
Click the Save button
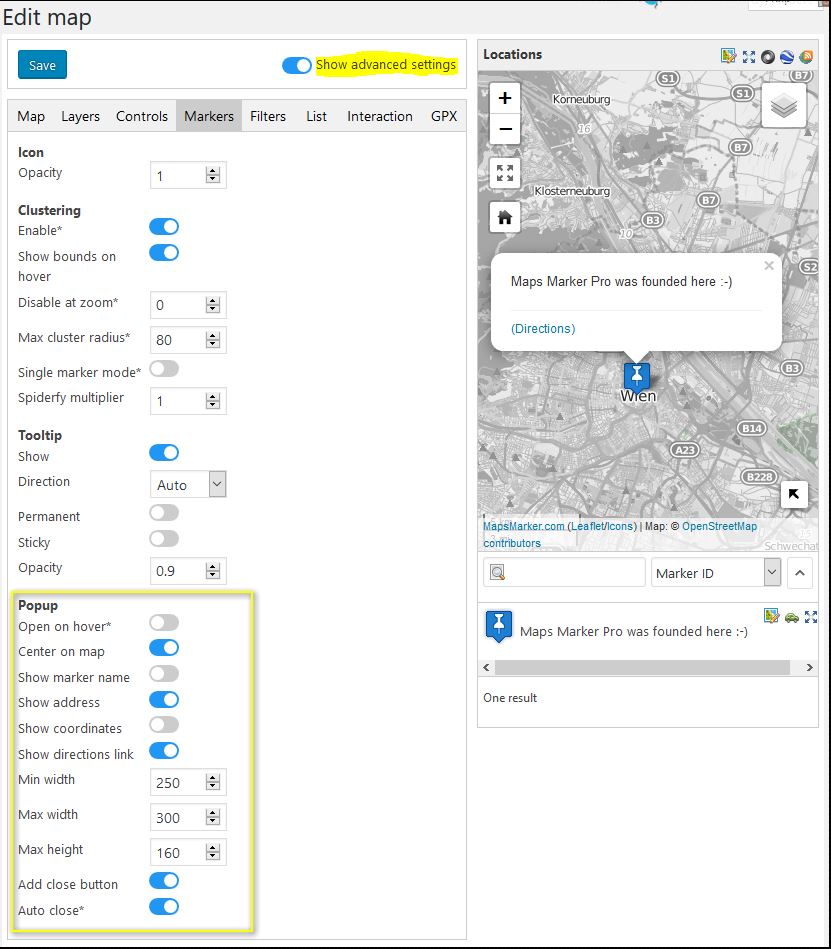(42, 64)
